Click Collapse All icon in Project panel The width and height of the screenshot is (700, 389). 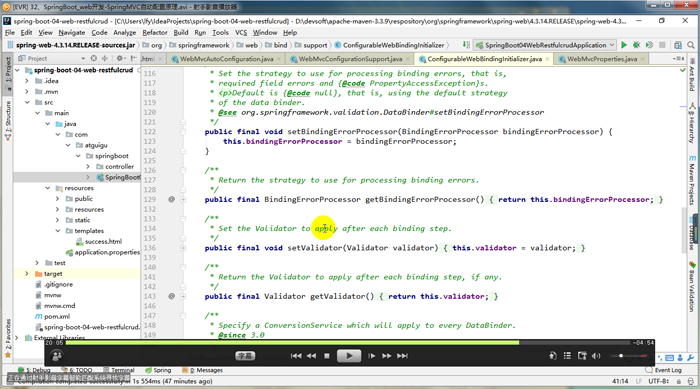[104, 59]
